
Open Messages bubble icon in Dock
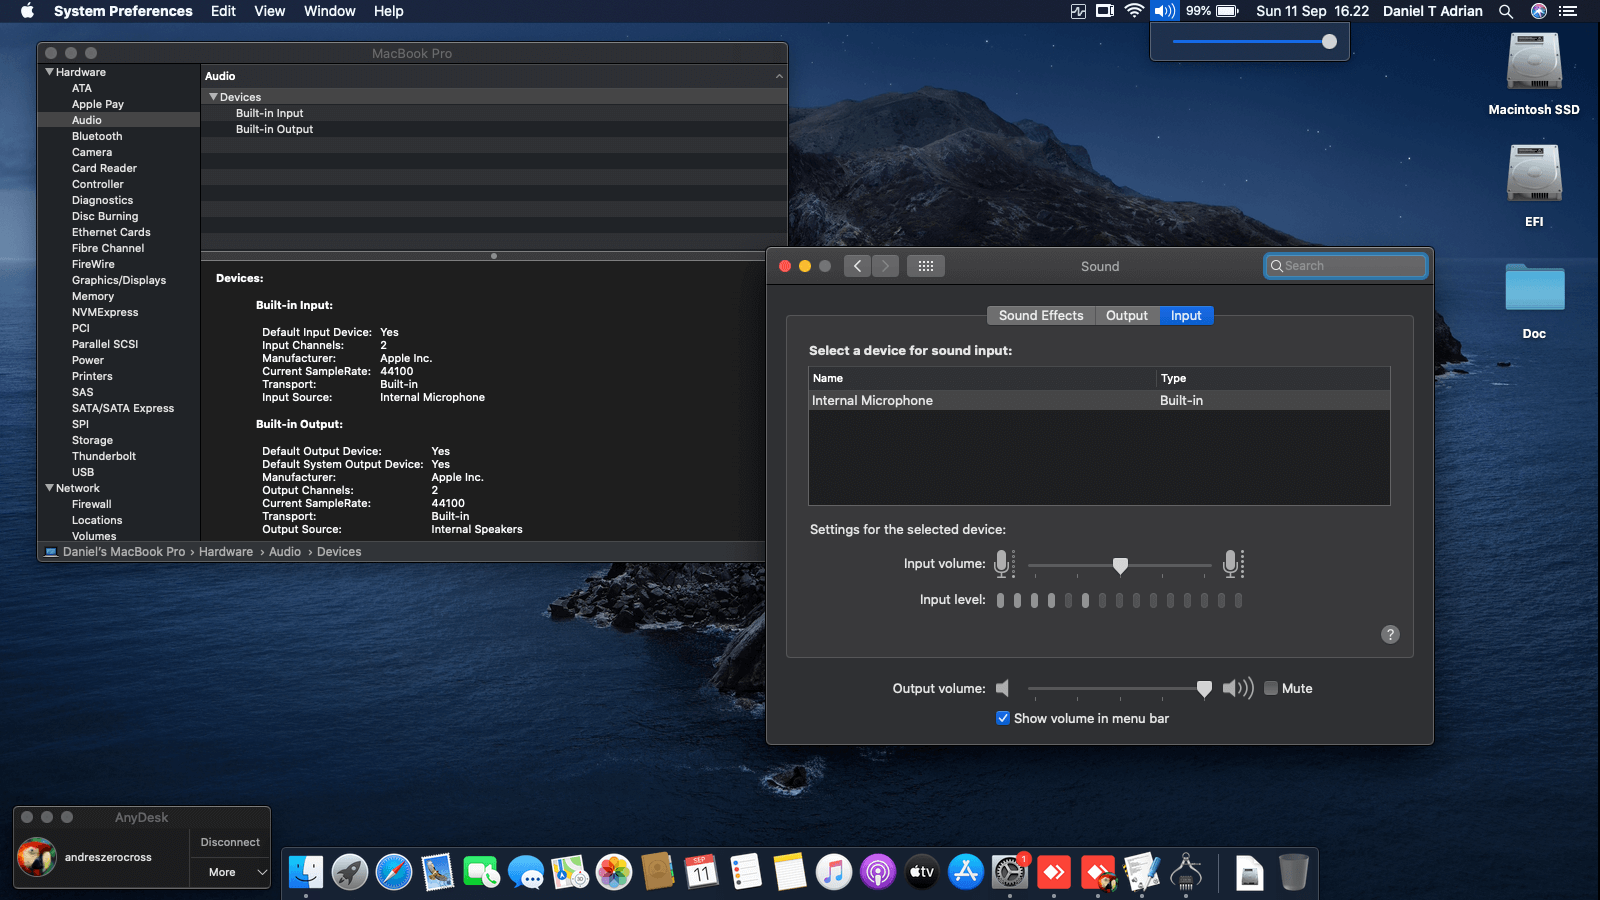tap(526, 872)
